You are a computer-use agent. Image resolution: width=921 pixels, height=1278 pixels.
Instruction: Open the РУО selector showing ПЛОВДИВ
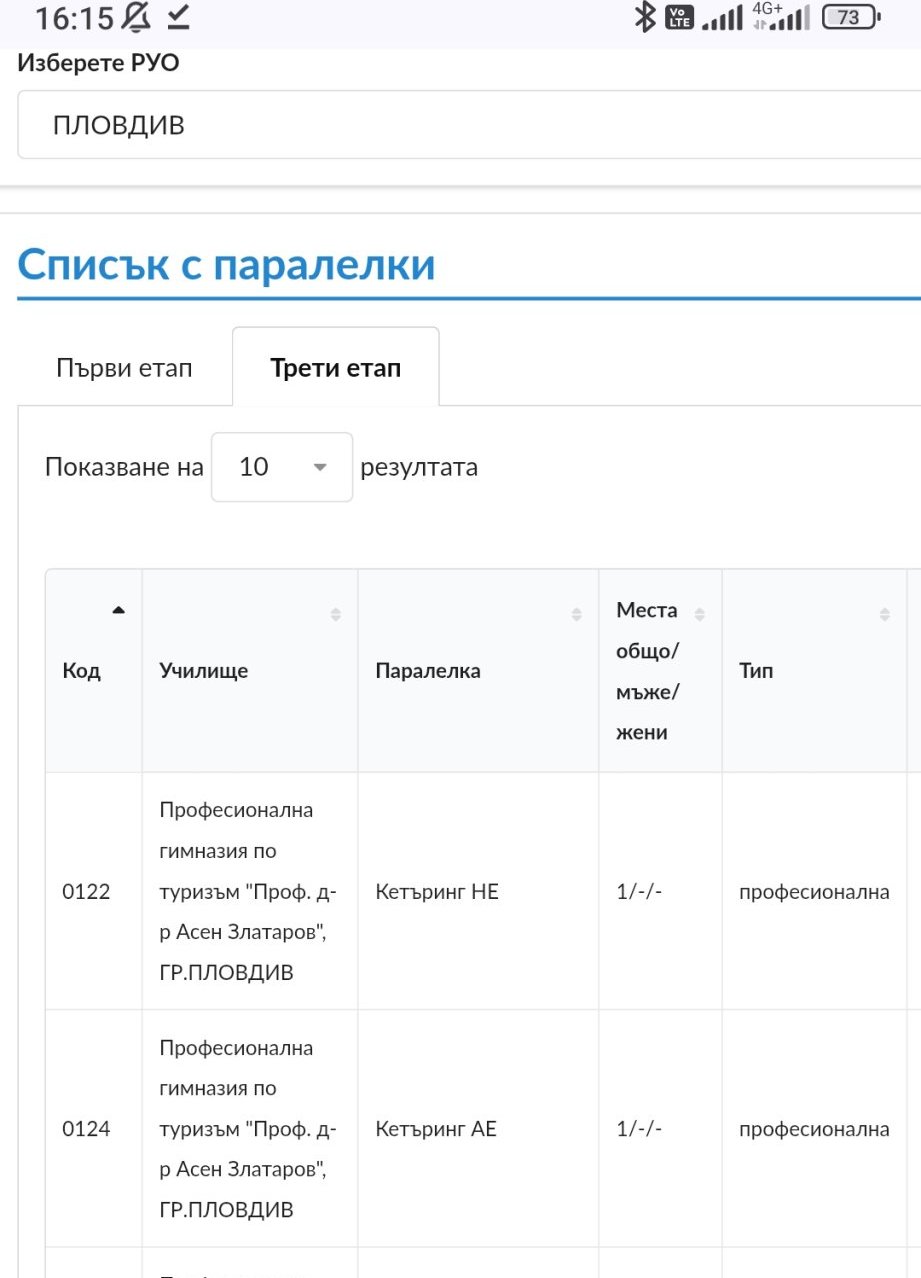click(x=469, y=125)
